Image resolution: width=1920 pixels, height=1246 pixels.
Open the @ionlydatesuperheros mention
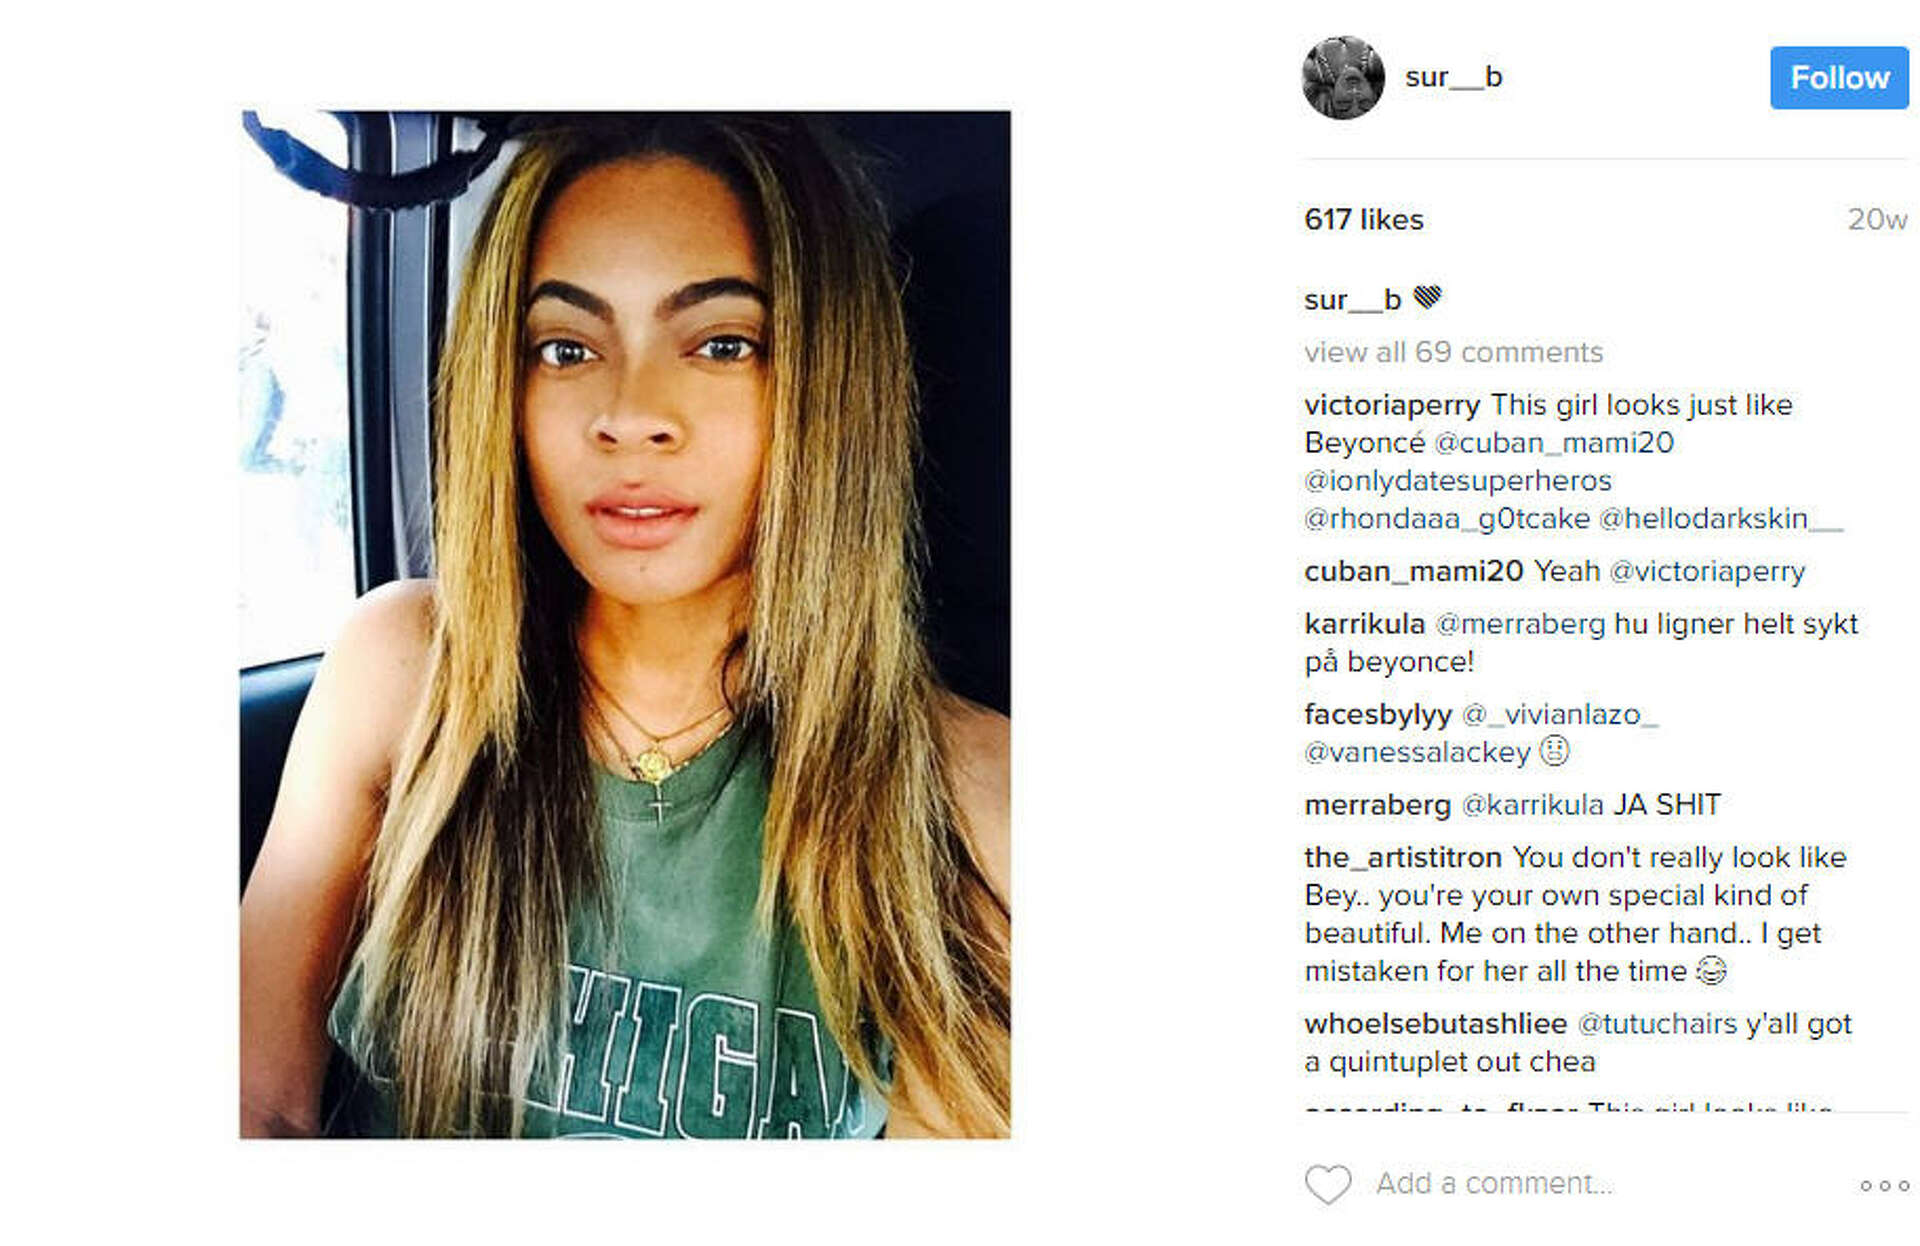[1458, 481]
